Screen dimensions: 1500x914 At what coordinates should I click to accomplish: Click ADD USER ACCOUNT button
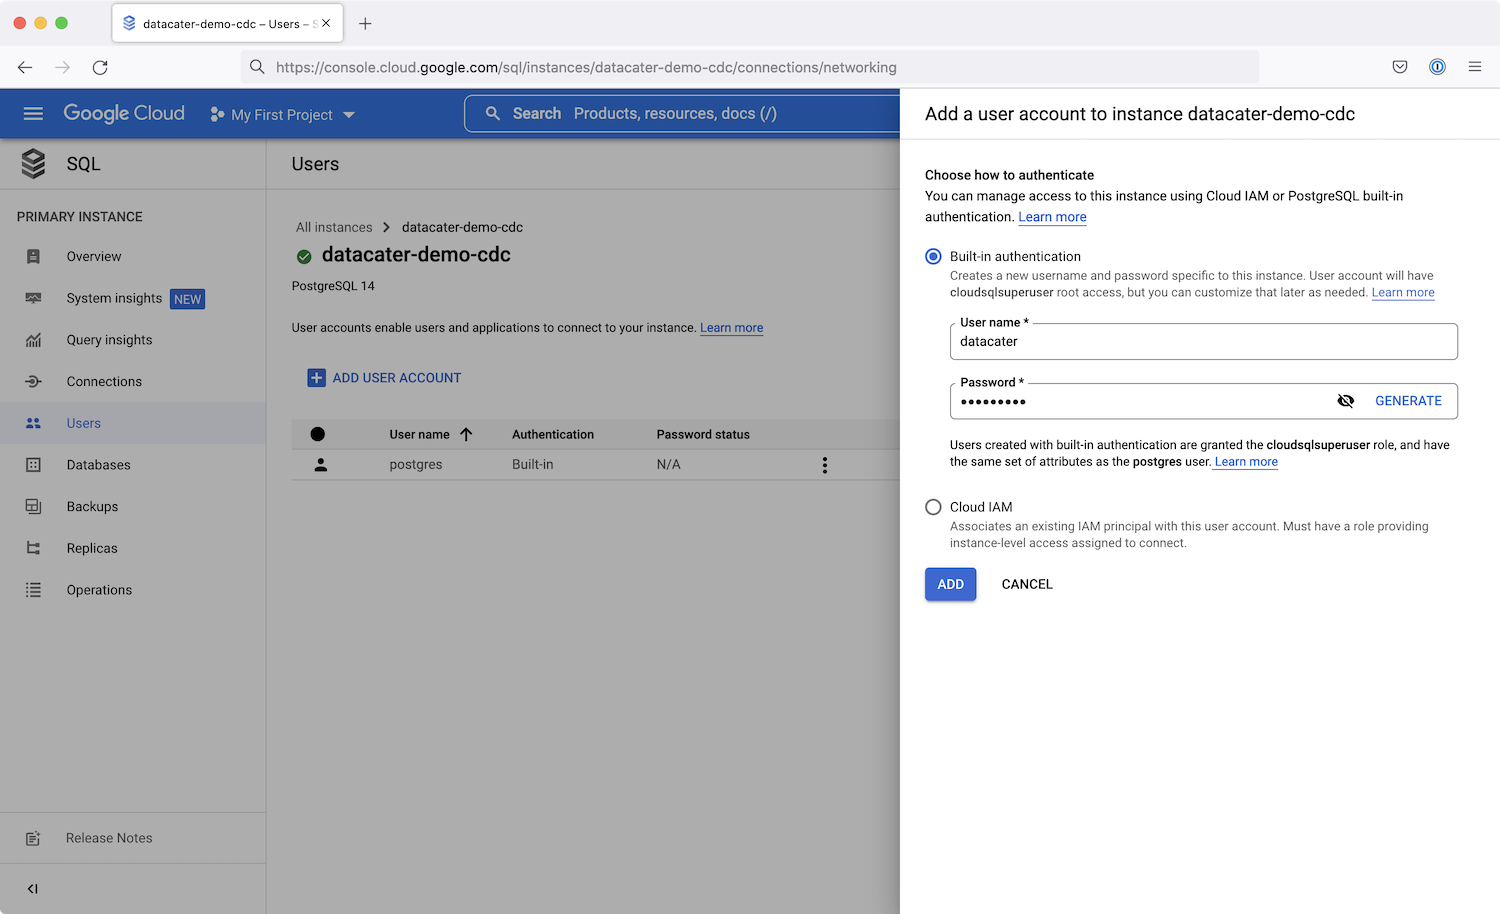point(385,378)
